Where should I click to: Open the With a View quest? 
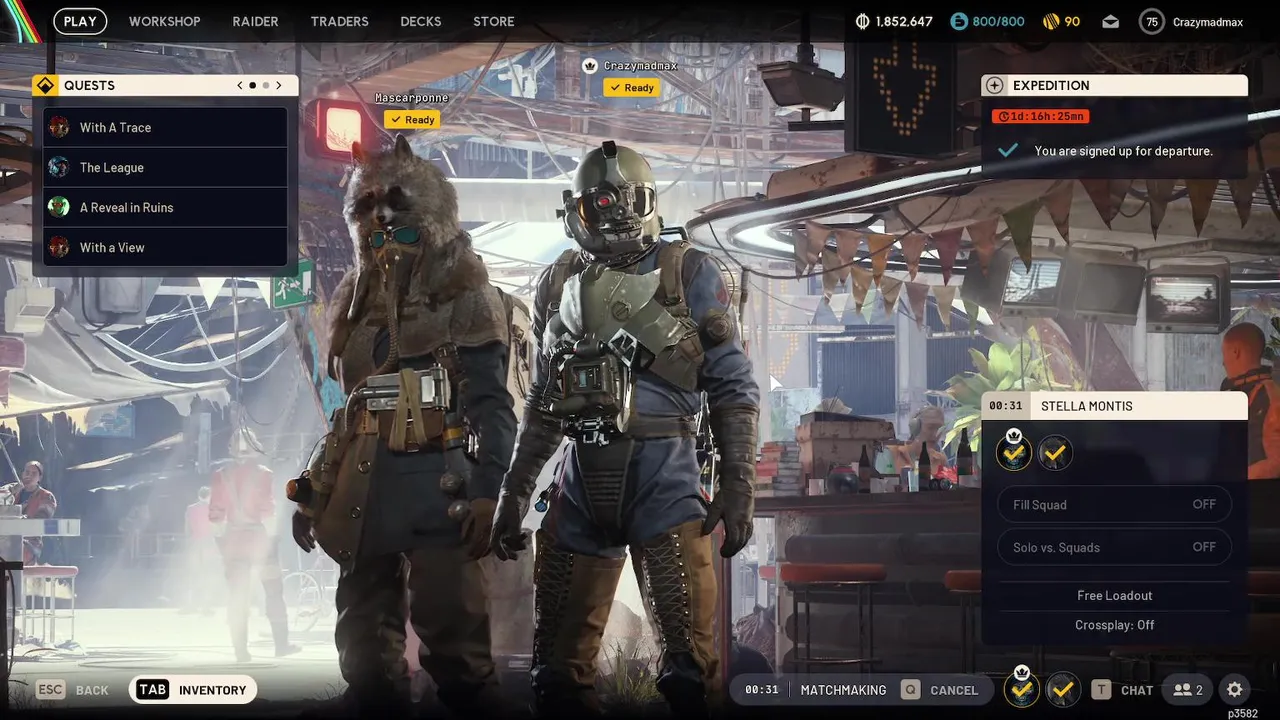165,247
